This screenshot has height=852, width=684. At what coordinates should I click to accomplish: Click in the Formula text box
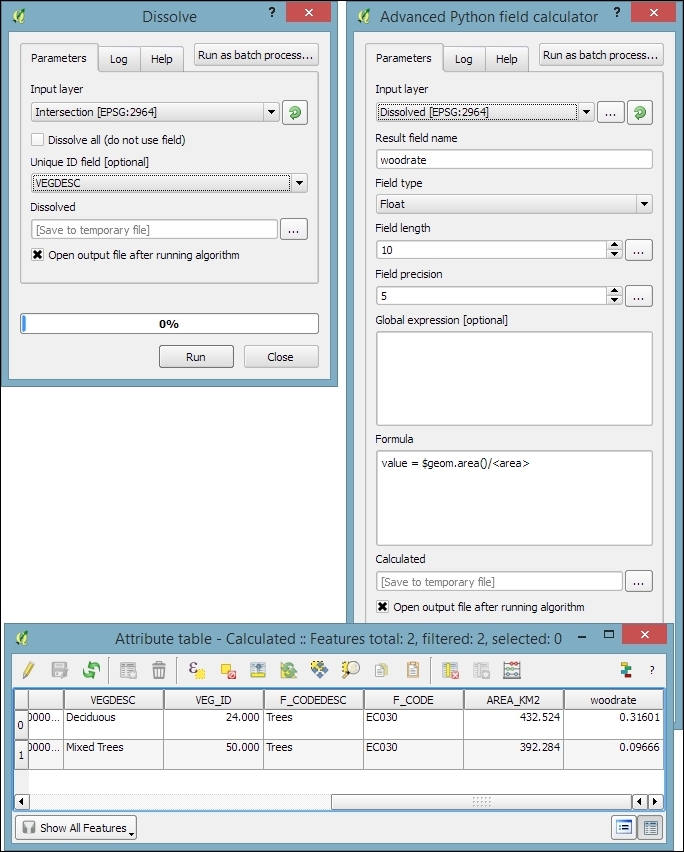pyautogui.click(x=514, y=498)
